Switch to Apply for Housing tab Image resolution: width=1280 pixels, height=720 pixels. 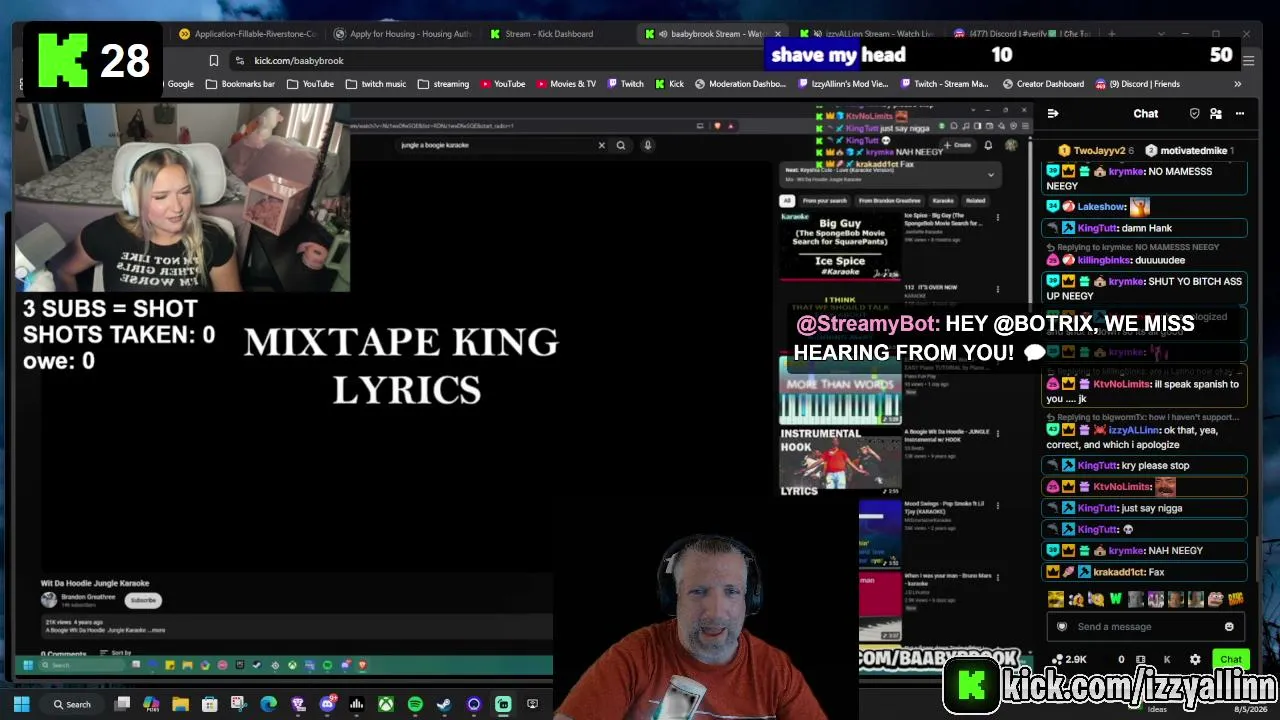tap(402, 34)
